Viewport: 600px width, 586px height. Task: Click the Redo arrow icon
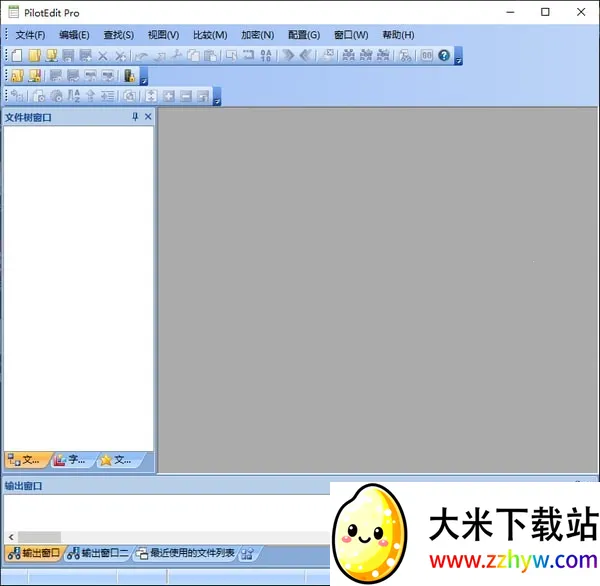pyautogui.click(x=160, y=56)
